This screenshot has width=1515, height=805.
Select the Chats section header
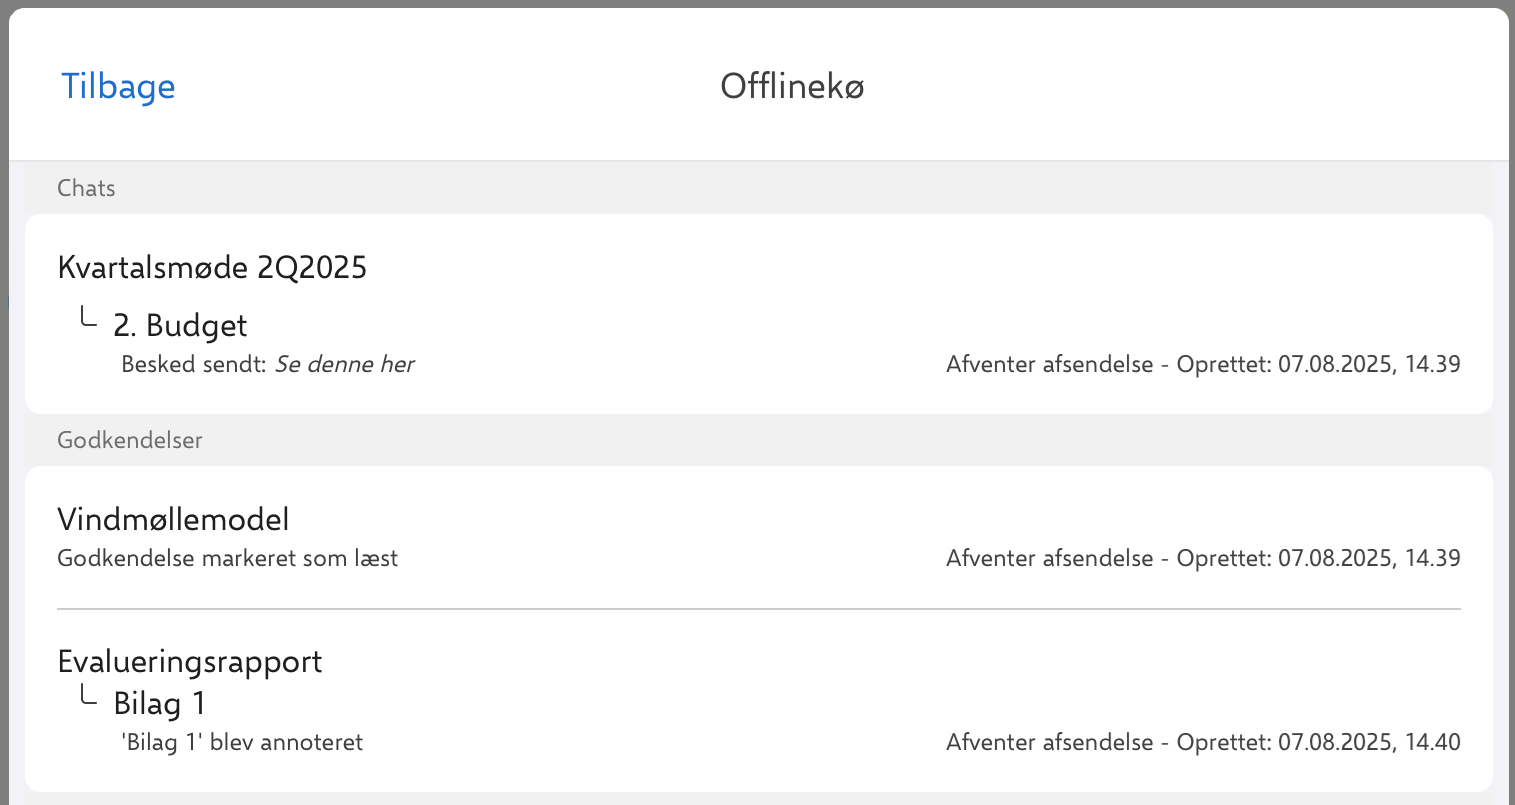click(x=86, y=188)
